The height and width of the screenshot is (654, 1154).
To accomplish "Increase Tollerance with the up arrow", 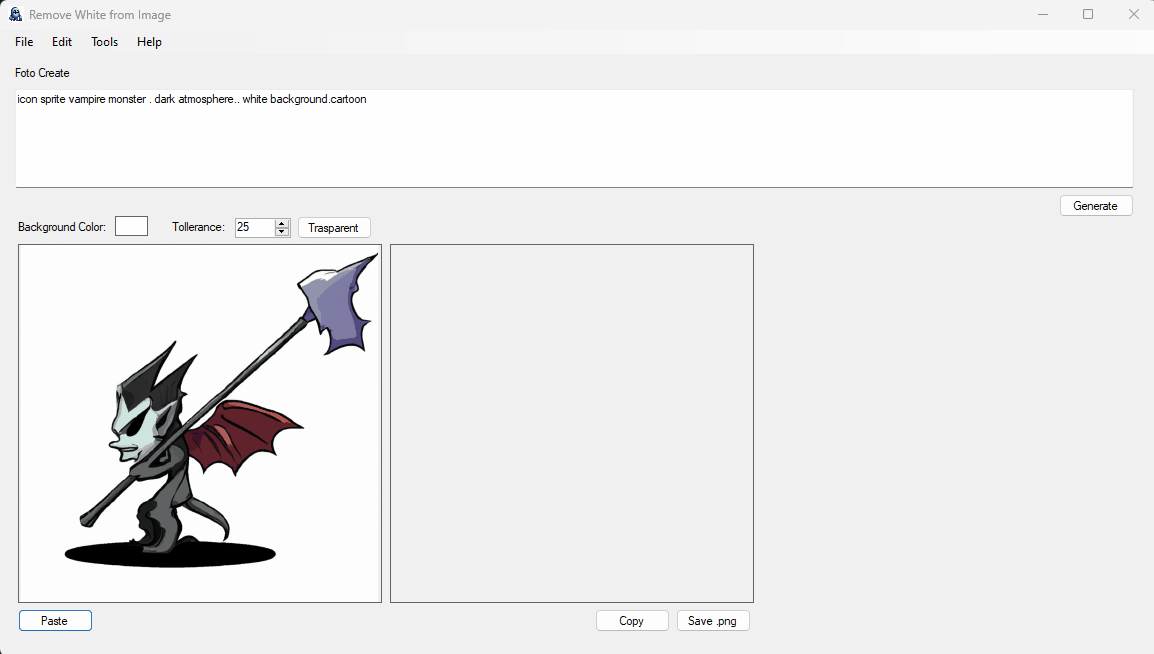I will (282, 224).
